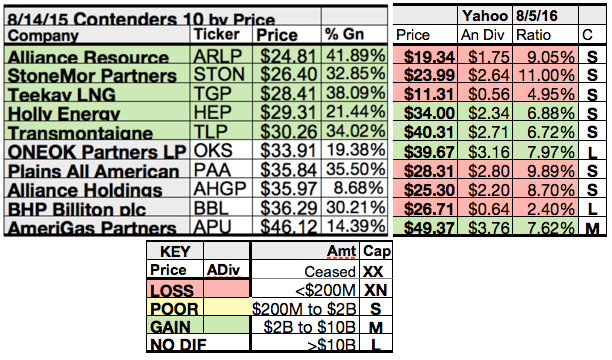Viewport: 612px width, 360px height.
Task: Select the 'Ceased' amount cell in key
Action: point(306,270)
